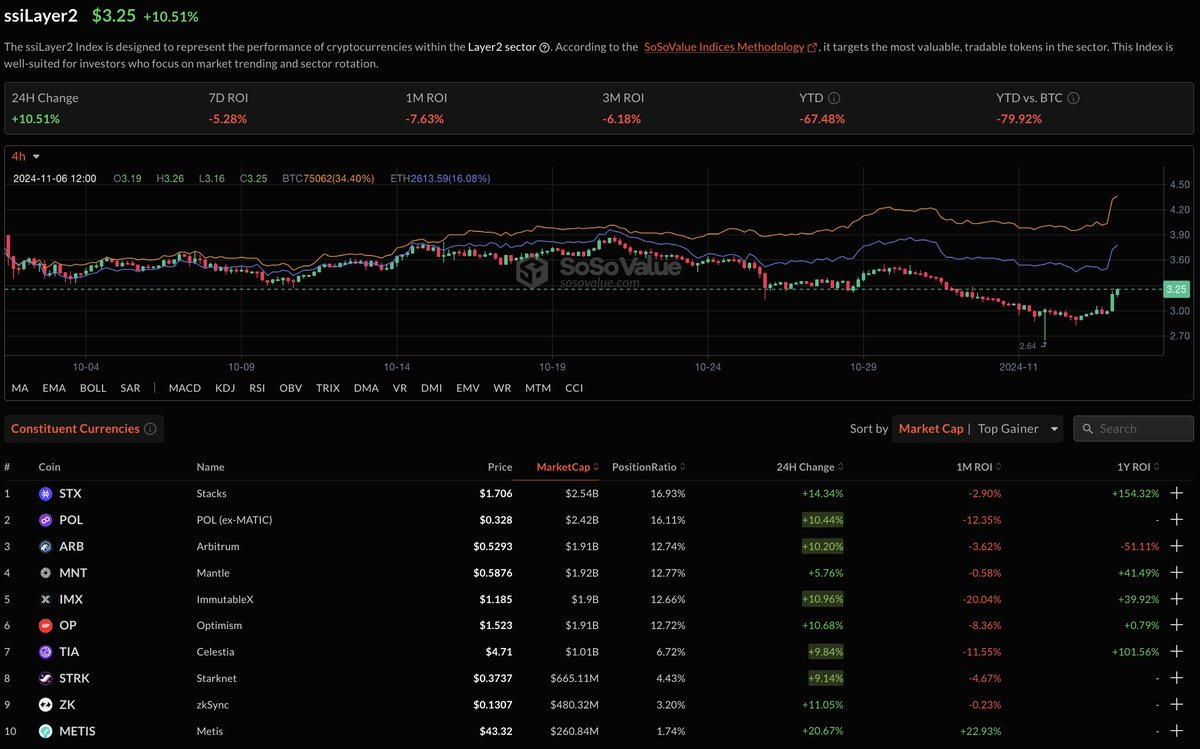This screenshot has height=749, width=1200.
Task: Select Top Gainer sort option
Action: pyautogui.click(x=1008, y=429)
